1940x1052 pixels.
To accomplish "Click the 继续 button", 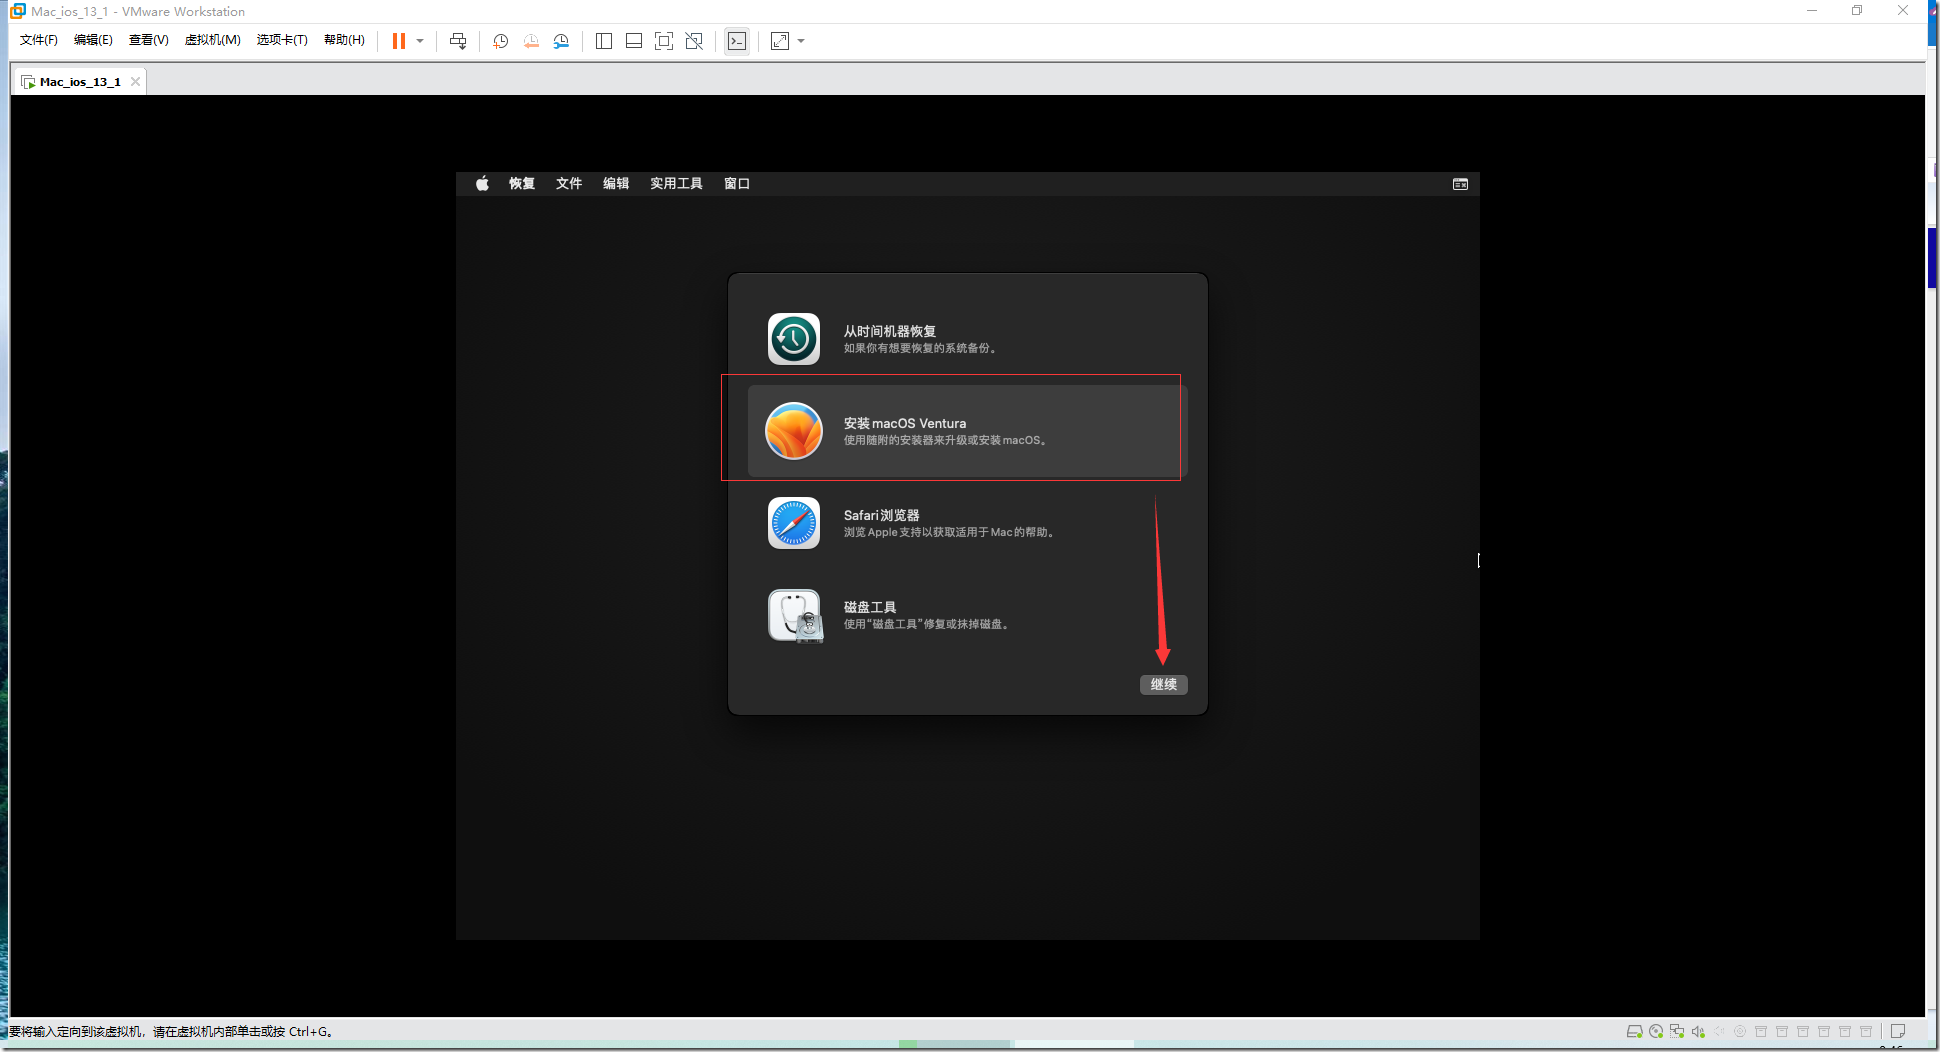I will point(1164,684).
